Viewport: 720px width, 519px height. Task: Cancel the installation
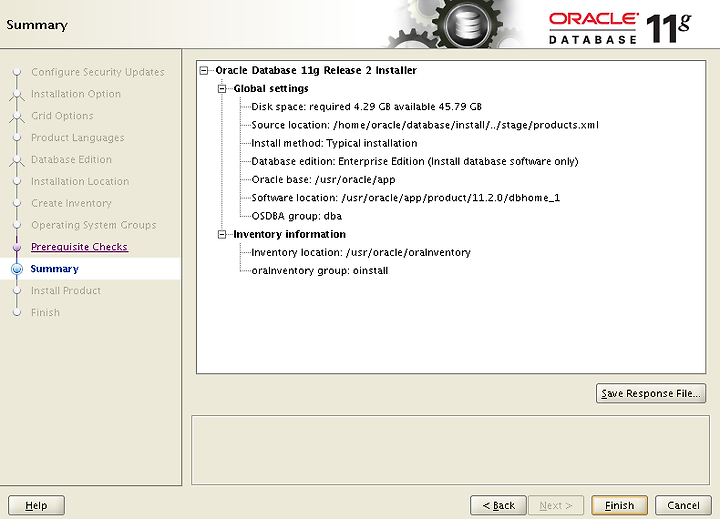coord(683,505)
